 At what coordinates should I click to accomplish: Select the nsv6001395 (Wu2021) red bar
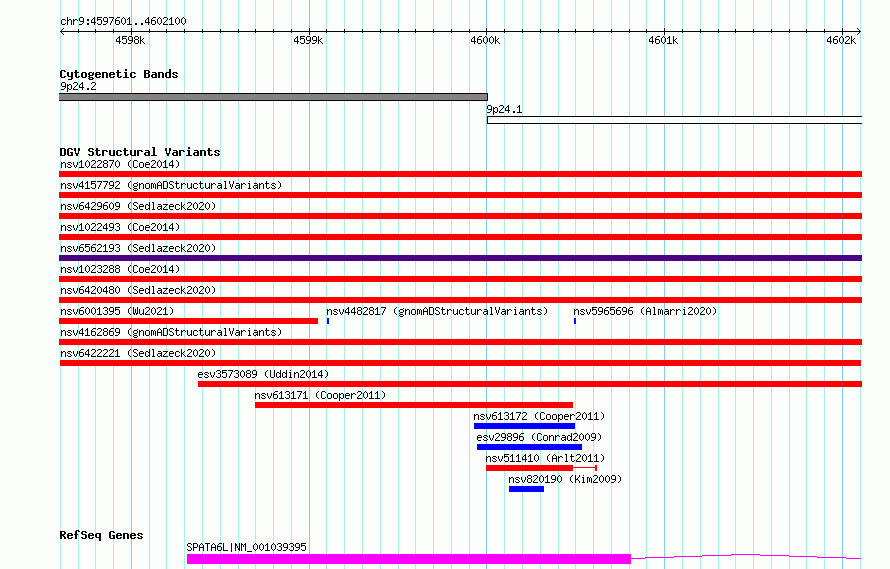point(188,321)
